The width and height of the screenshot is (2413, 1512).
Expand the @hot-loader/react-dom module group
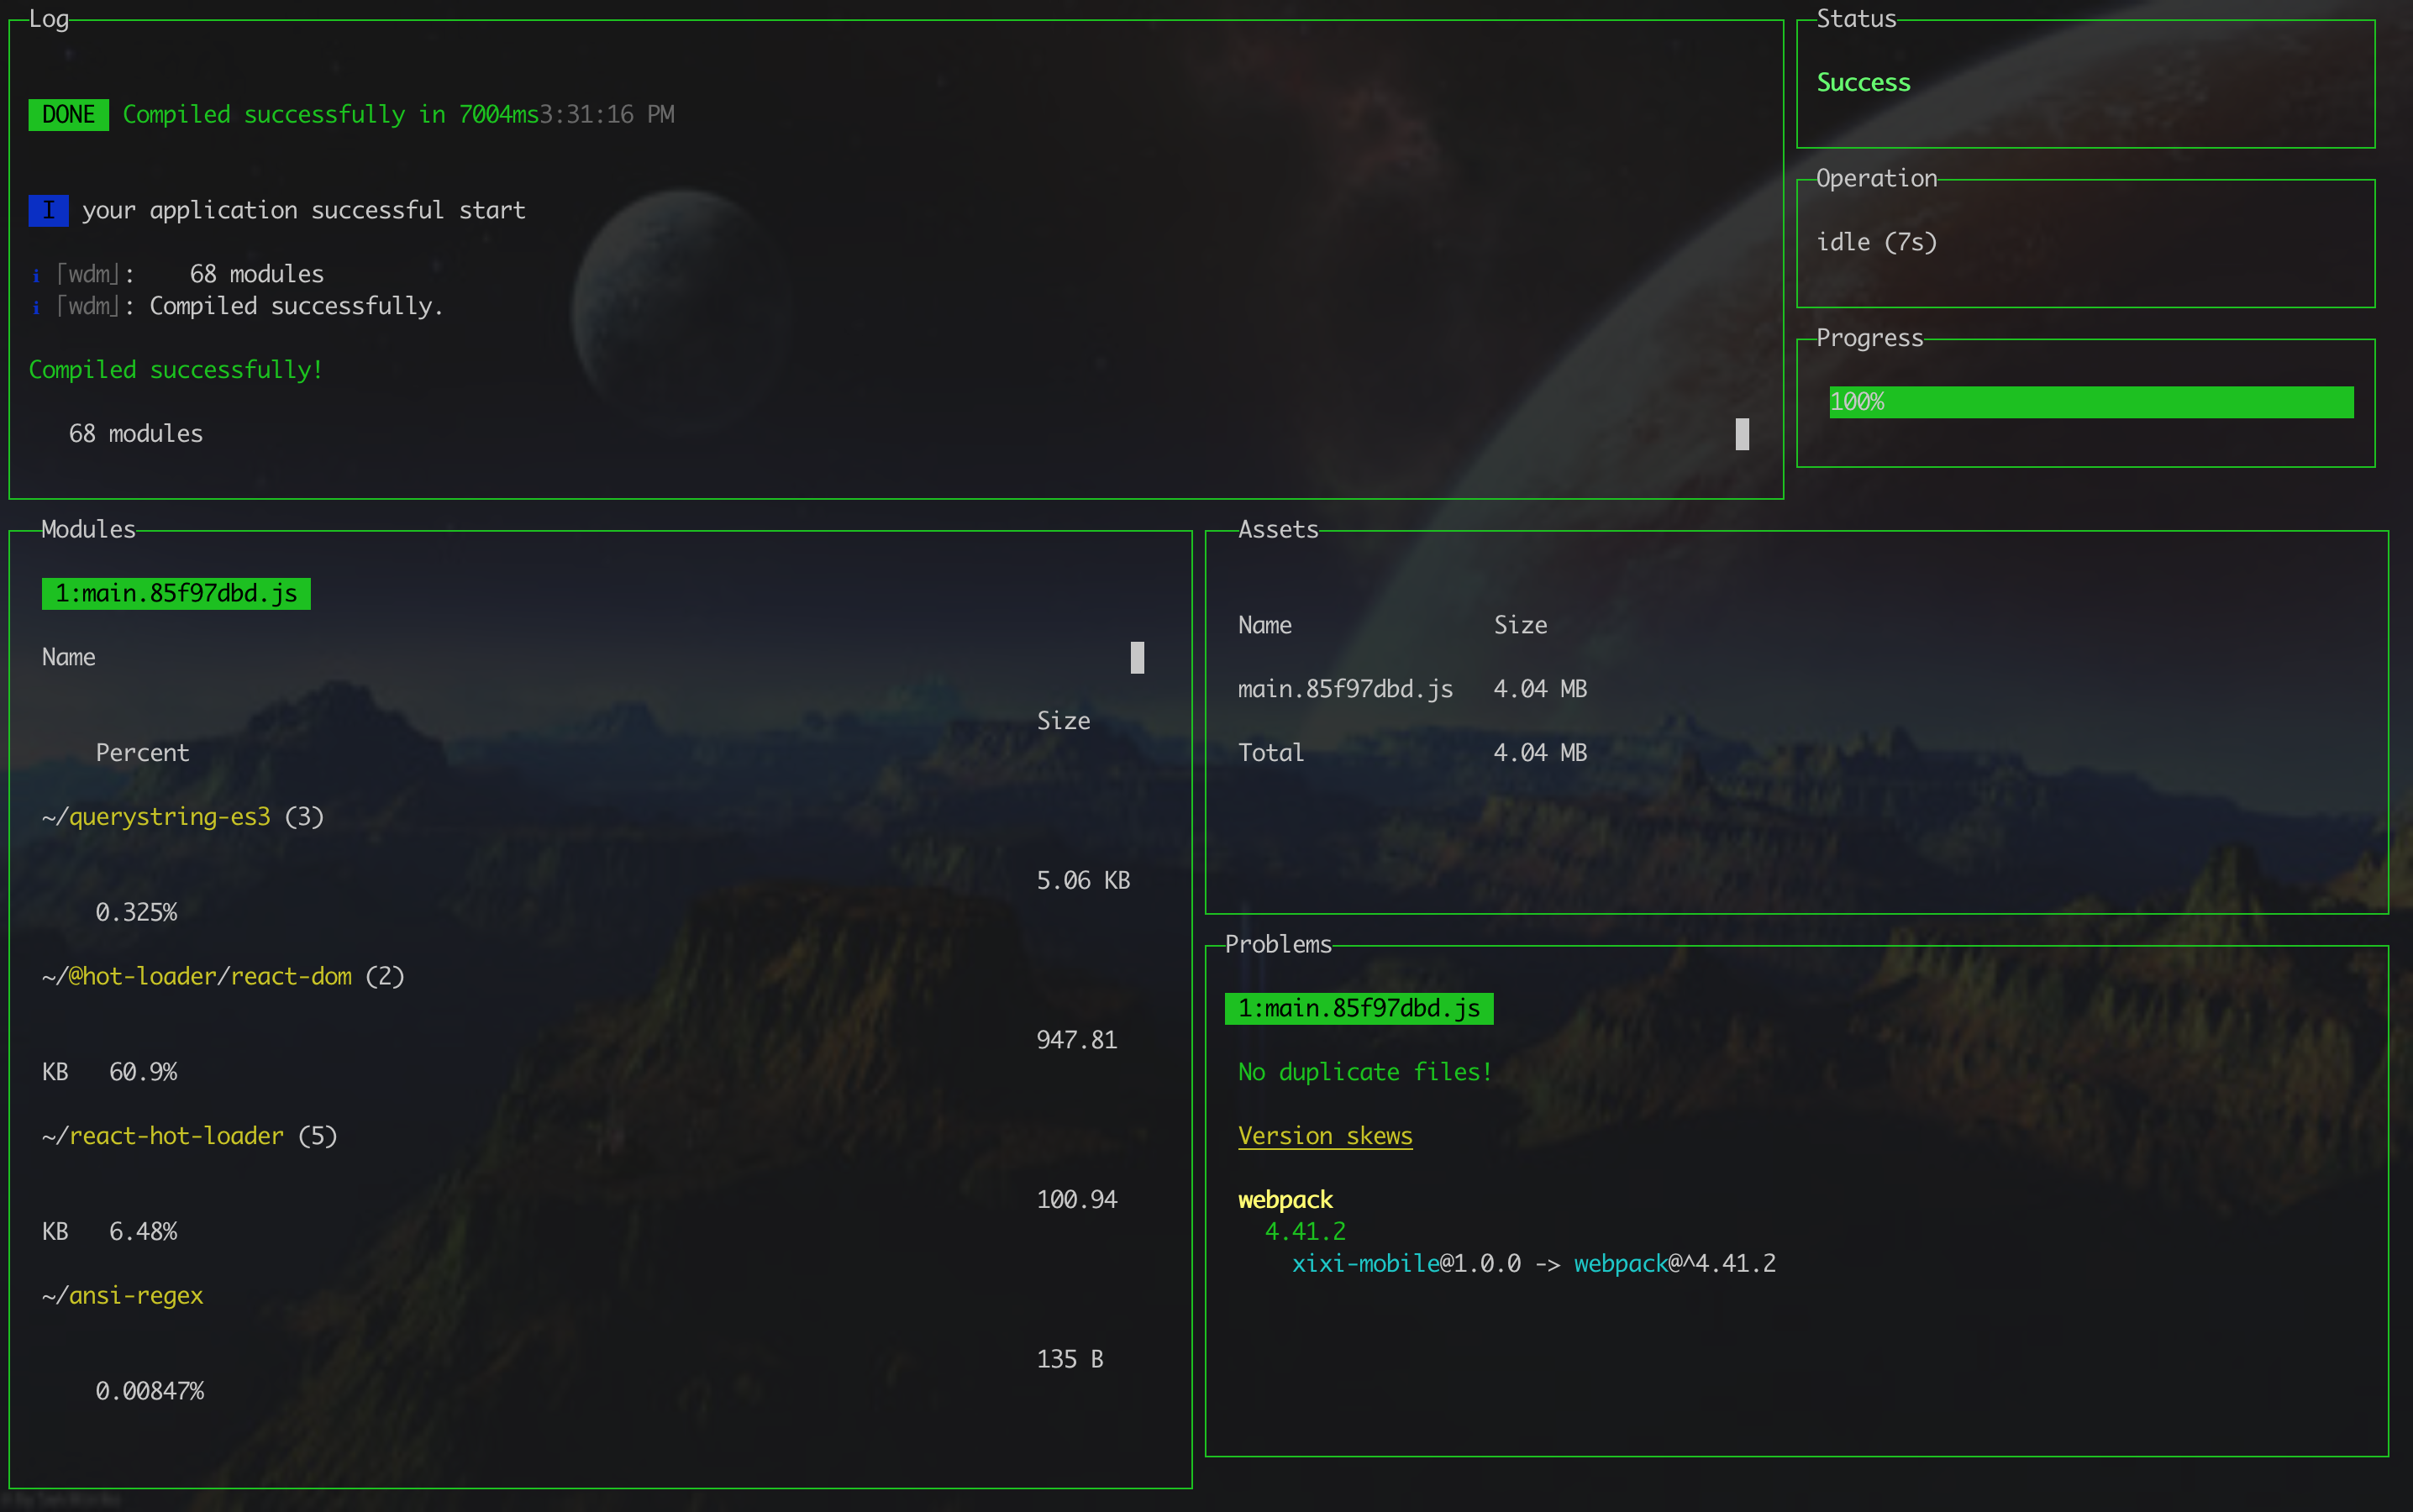209,976
